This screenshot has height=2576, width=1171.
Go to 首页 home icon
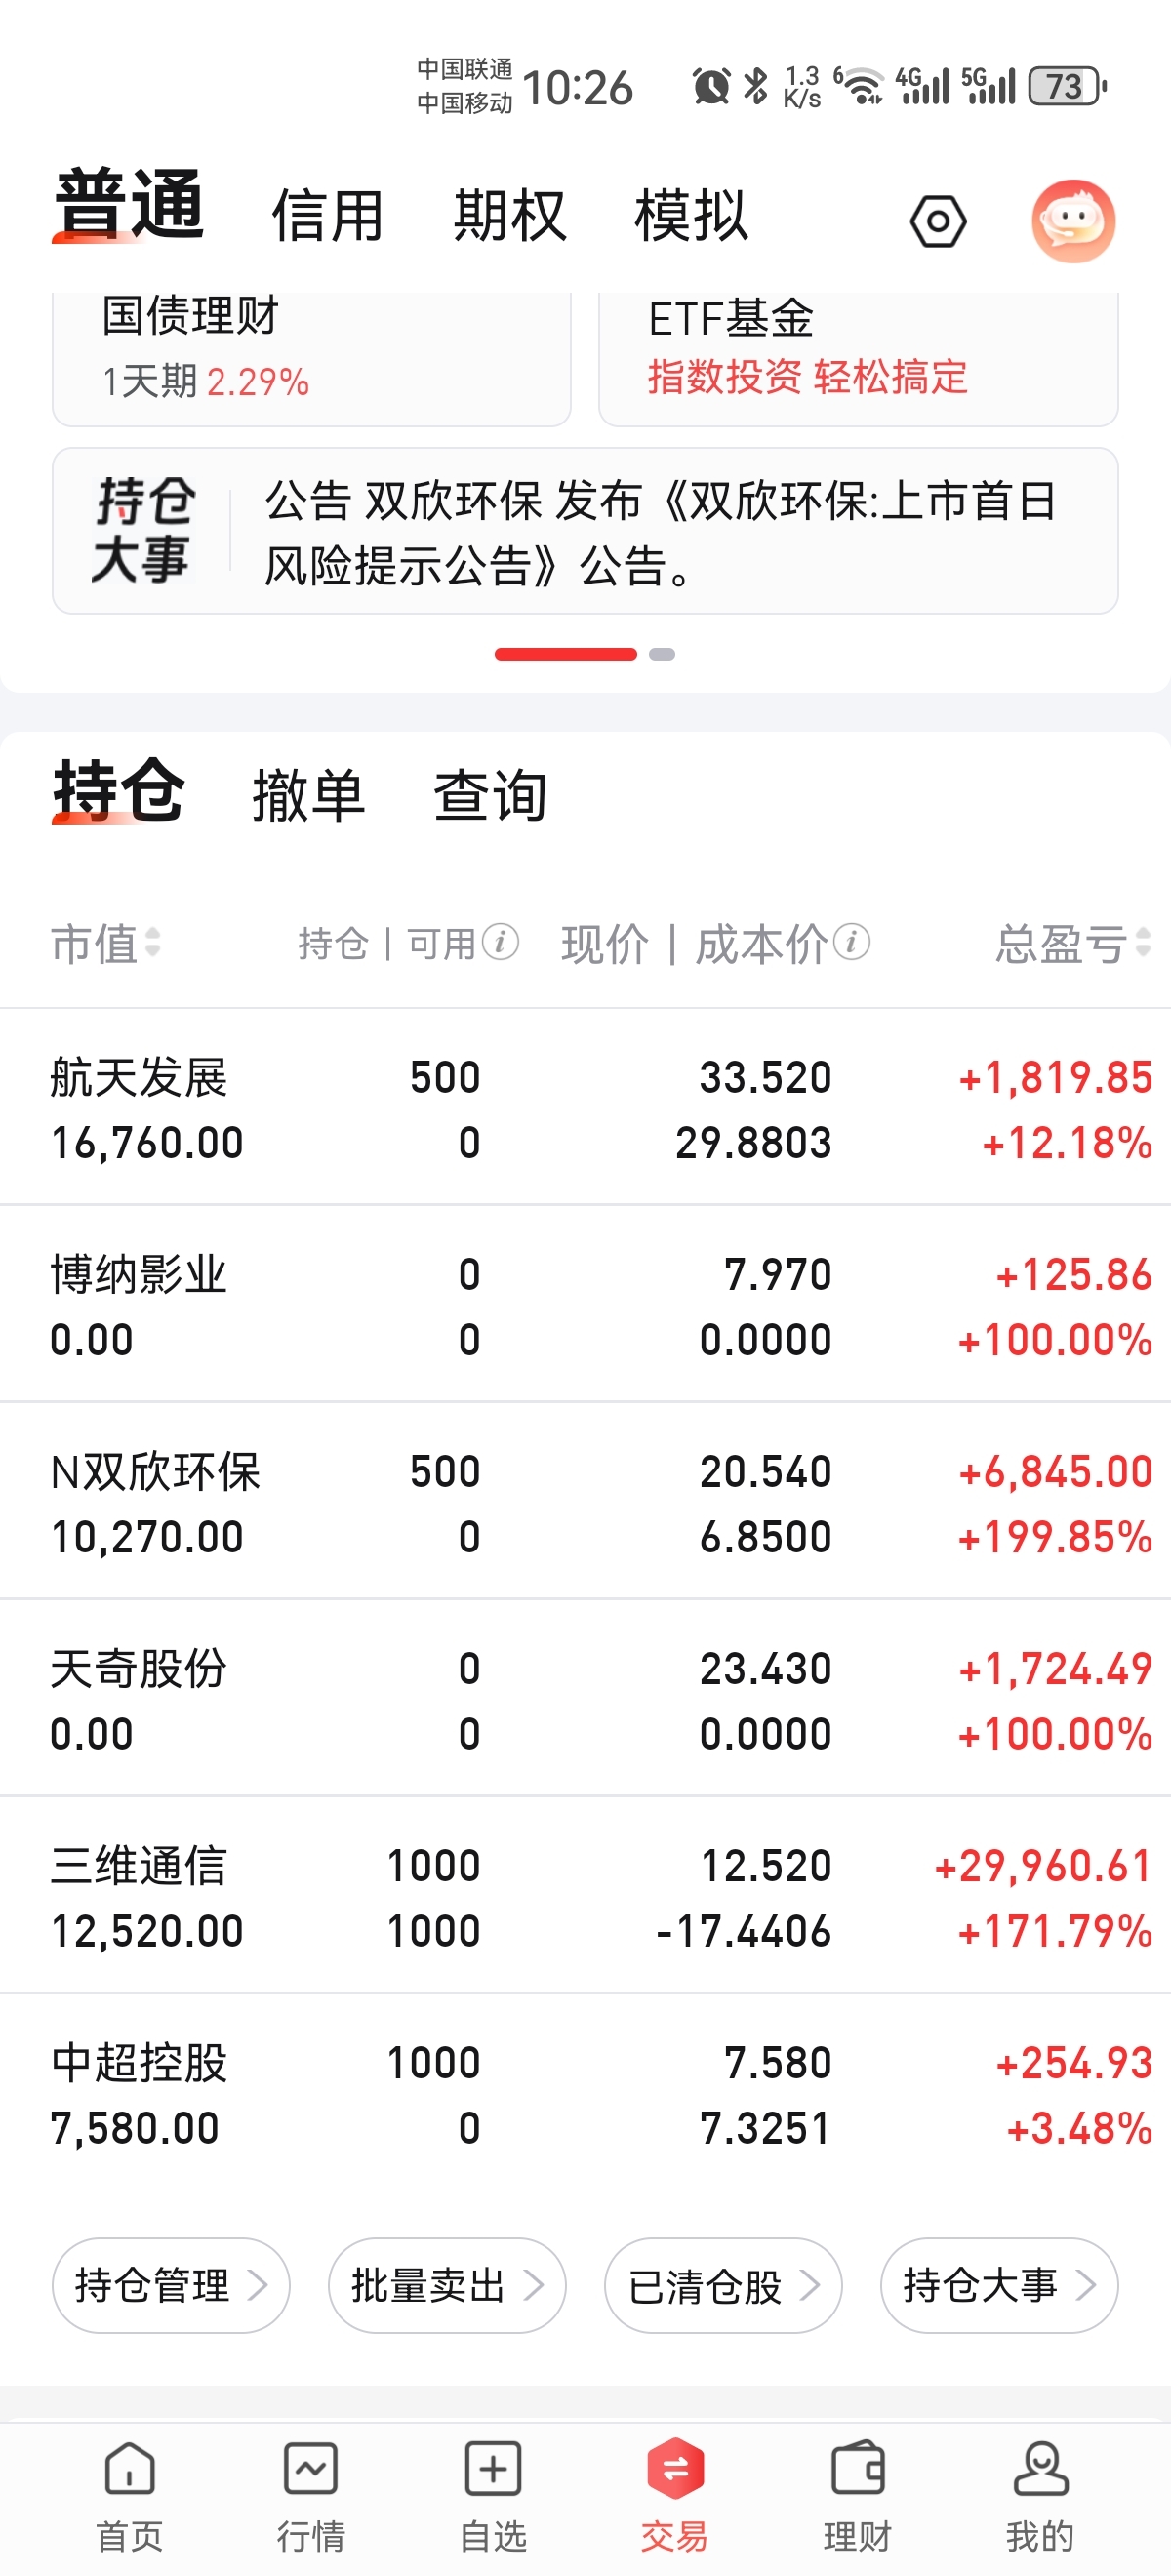point(130,2491)
